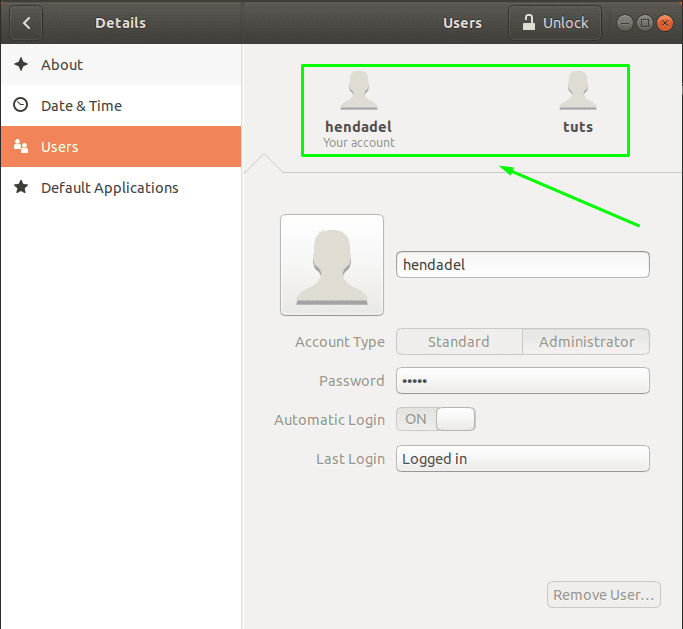Go back with the header arrow button
This screenshot has width=683, height=629.
point(26,23)
